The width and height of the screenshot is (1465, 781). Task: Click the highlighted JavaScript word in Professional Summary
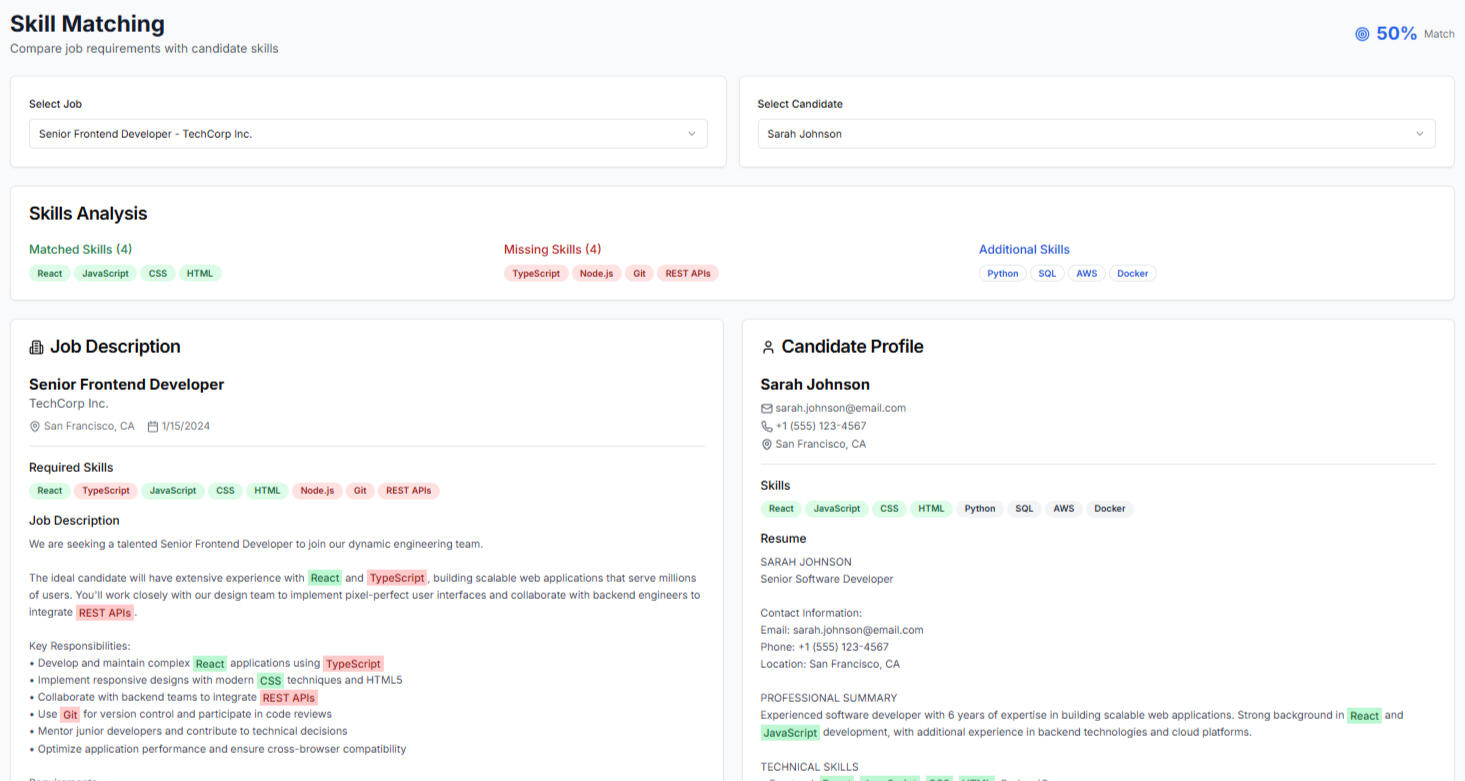pos(789,733)
